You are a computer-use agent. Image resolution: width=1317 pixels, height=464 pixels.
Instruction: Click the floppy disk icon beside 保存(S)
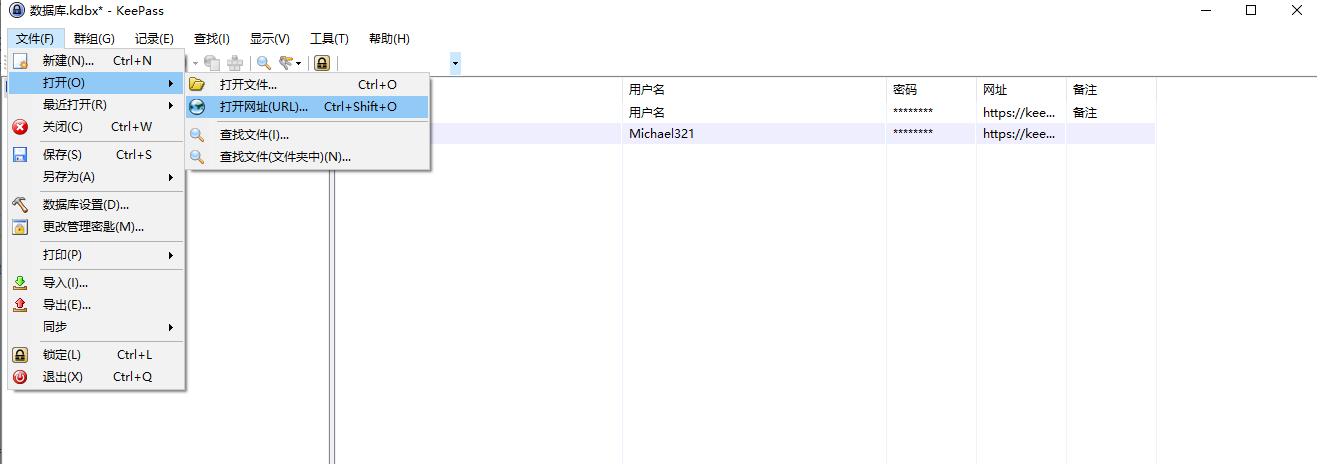[x=20, y=155]
